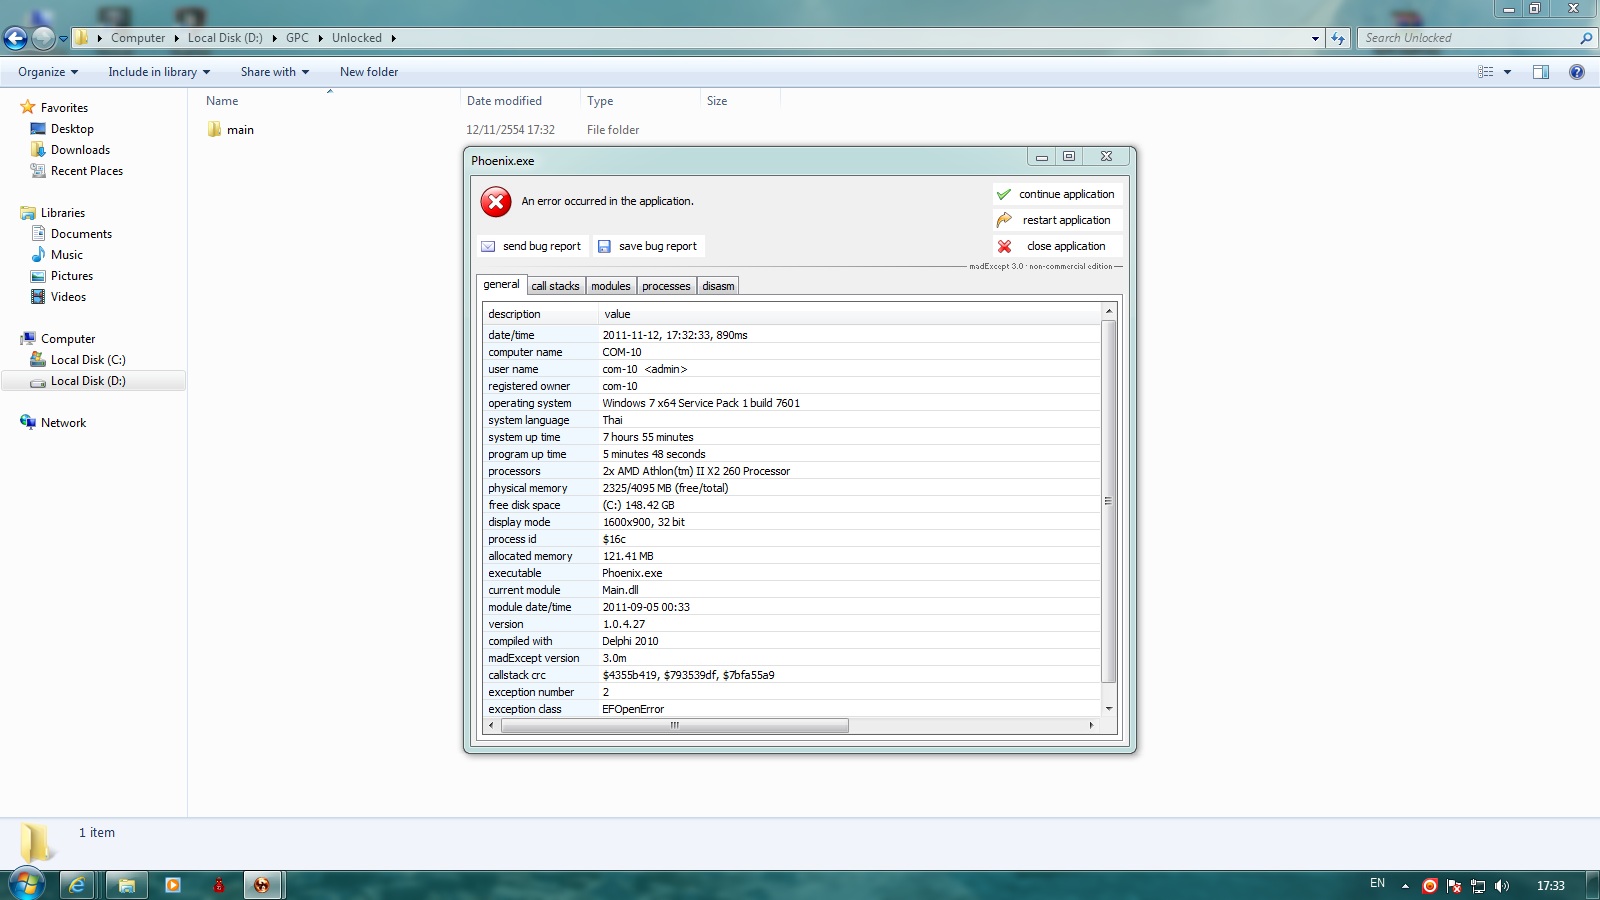
Task: Open the view options dropdown arrow
Action: (1507, 72)
